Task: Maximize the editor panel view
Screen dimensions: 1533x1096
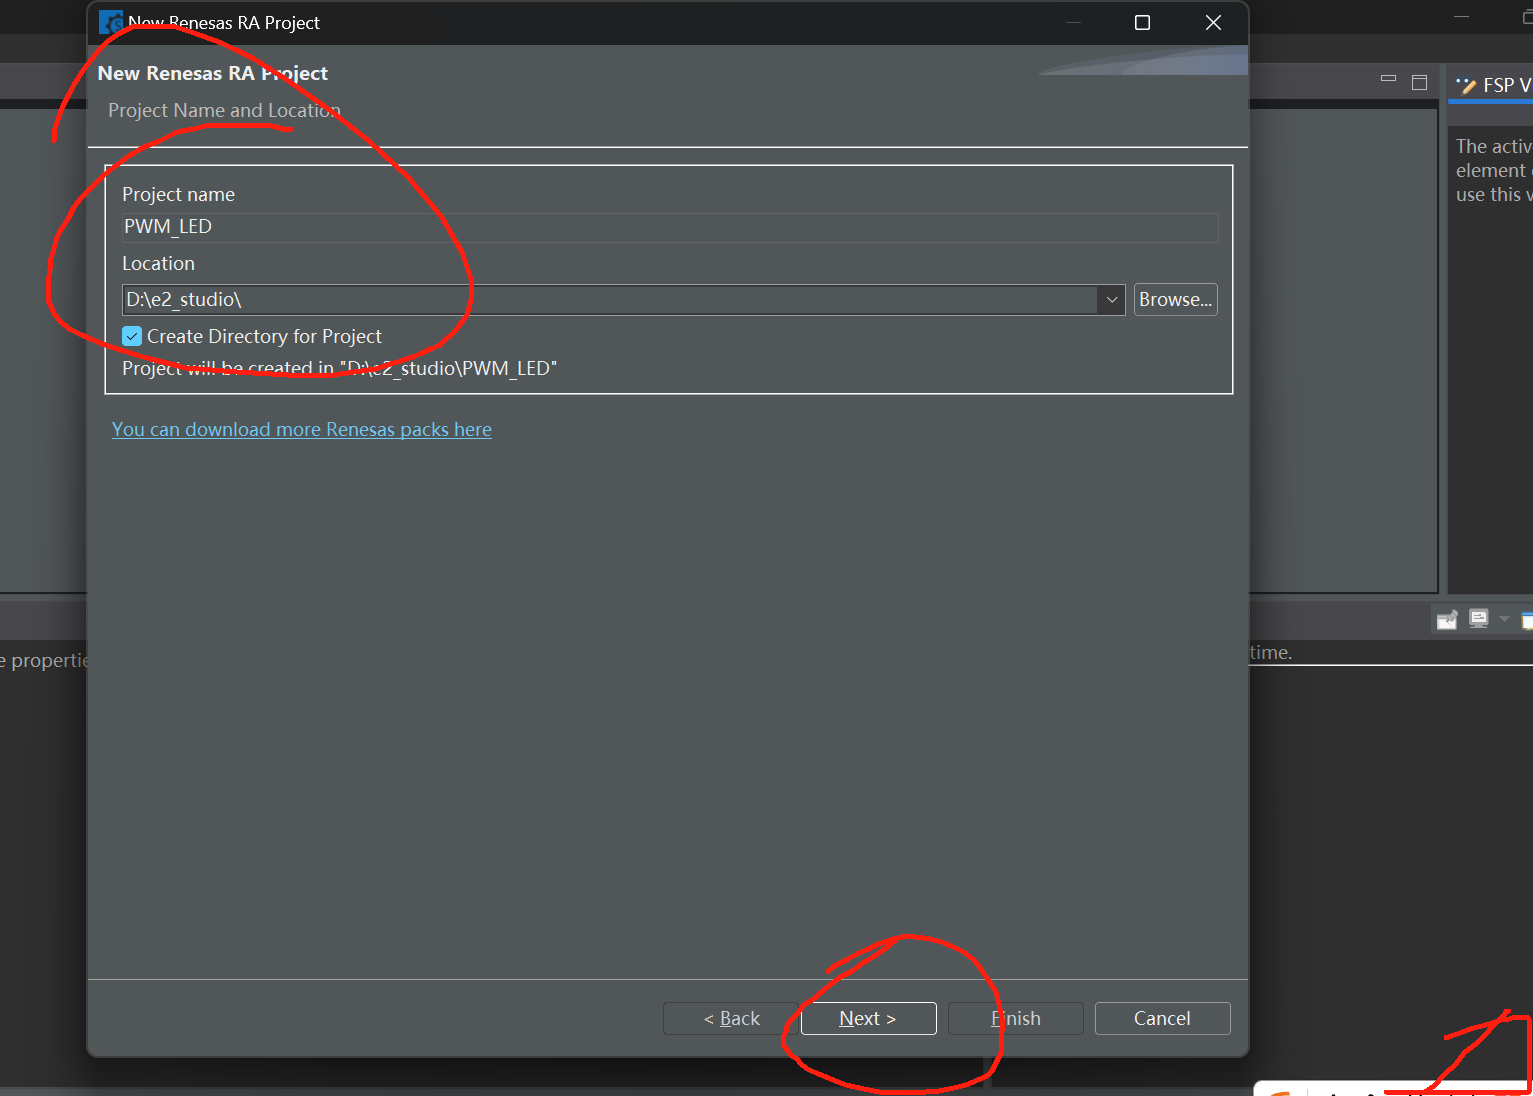Action: (1419, 82)
